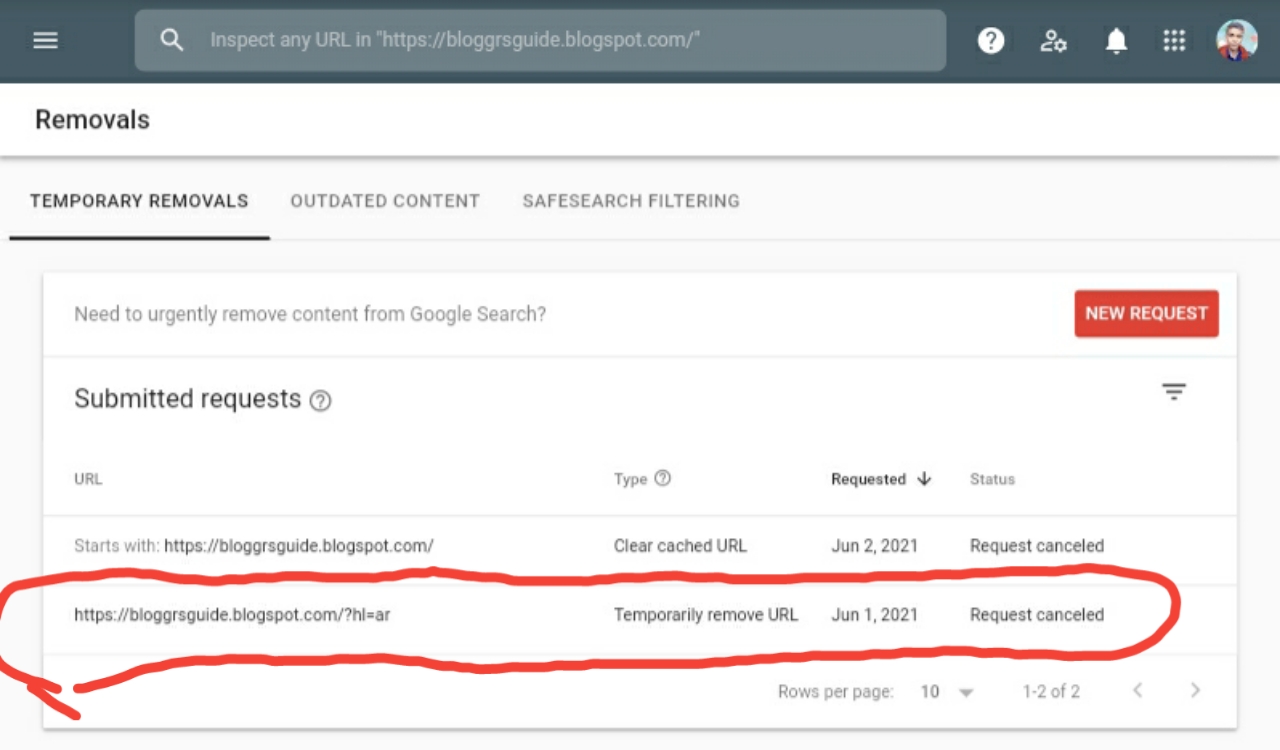Image resolution: width=1280 pixels, height=750 pixels.
Task: Click Request canceled status for Jun 1
Action: pyautogui.click(x=1037, y=615)
